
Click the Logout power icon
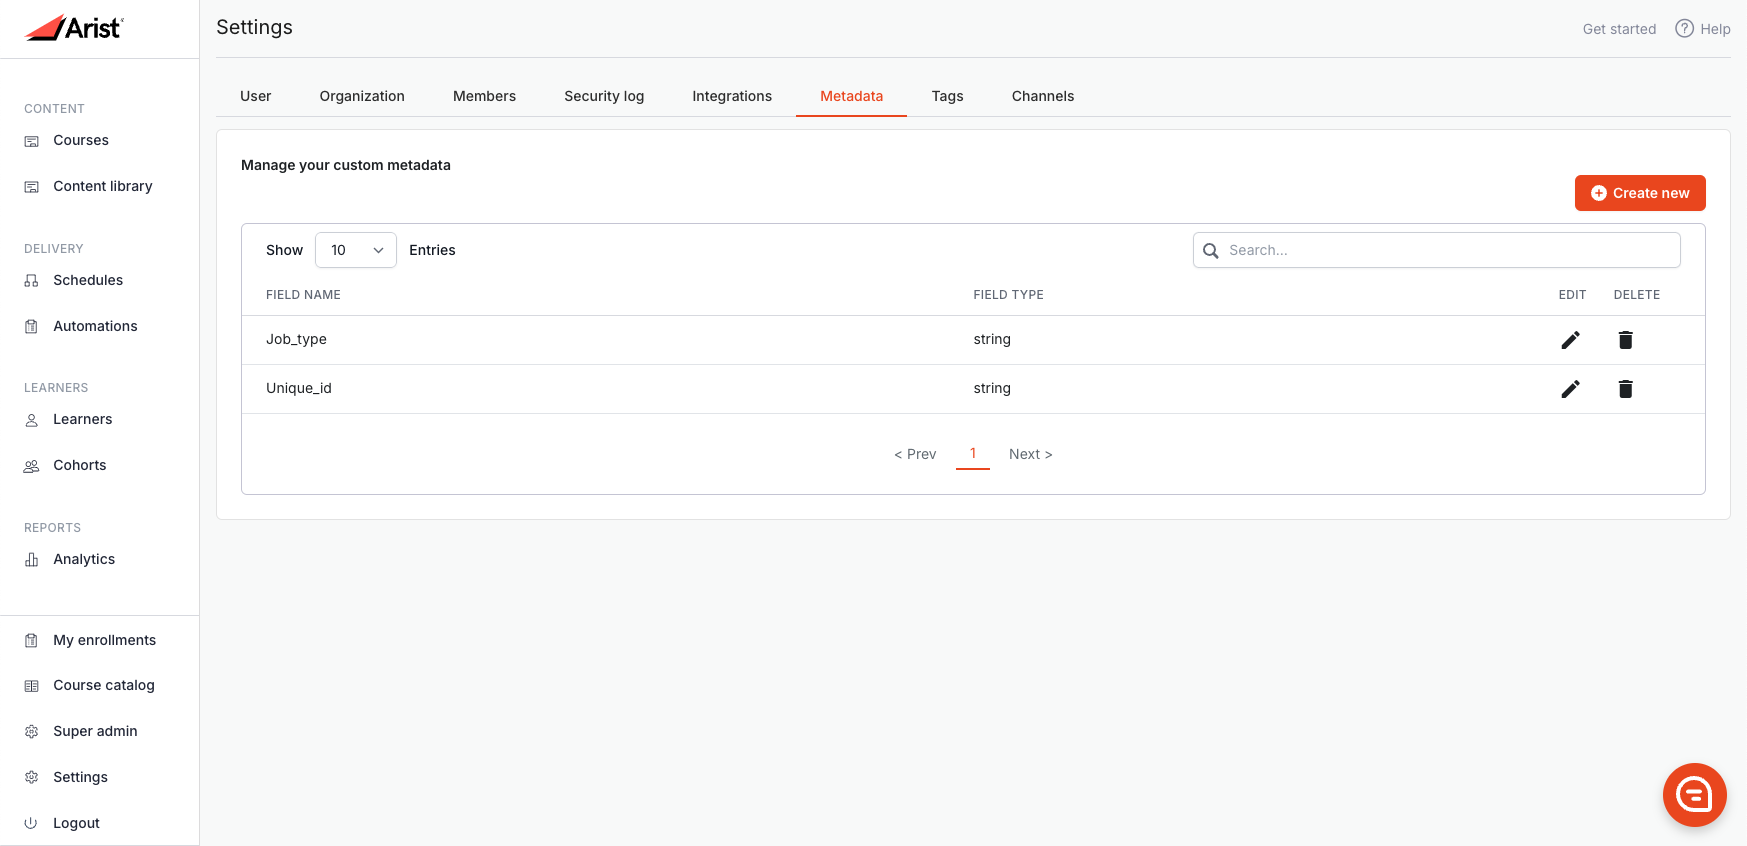tap(32, 824)
